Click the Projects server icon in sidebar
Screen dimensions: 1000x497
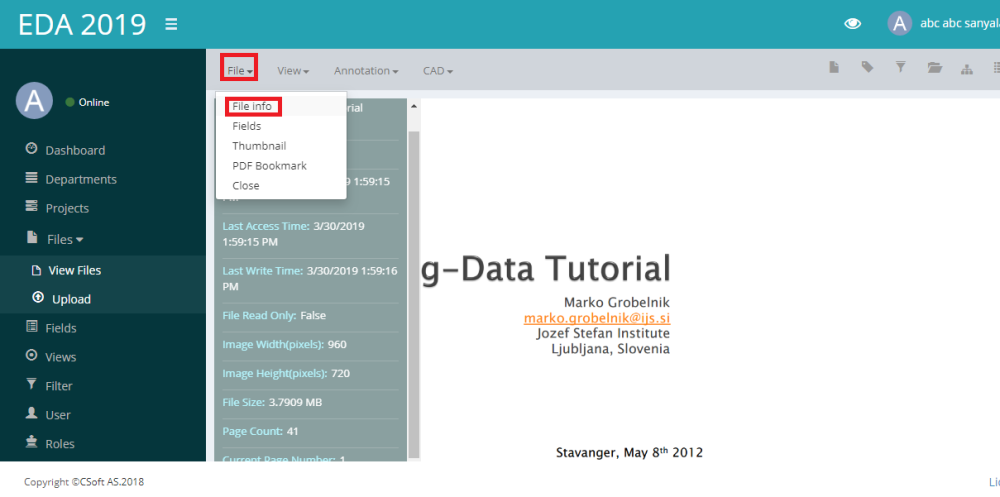(31, 207)
